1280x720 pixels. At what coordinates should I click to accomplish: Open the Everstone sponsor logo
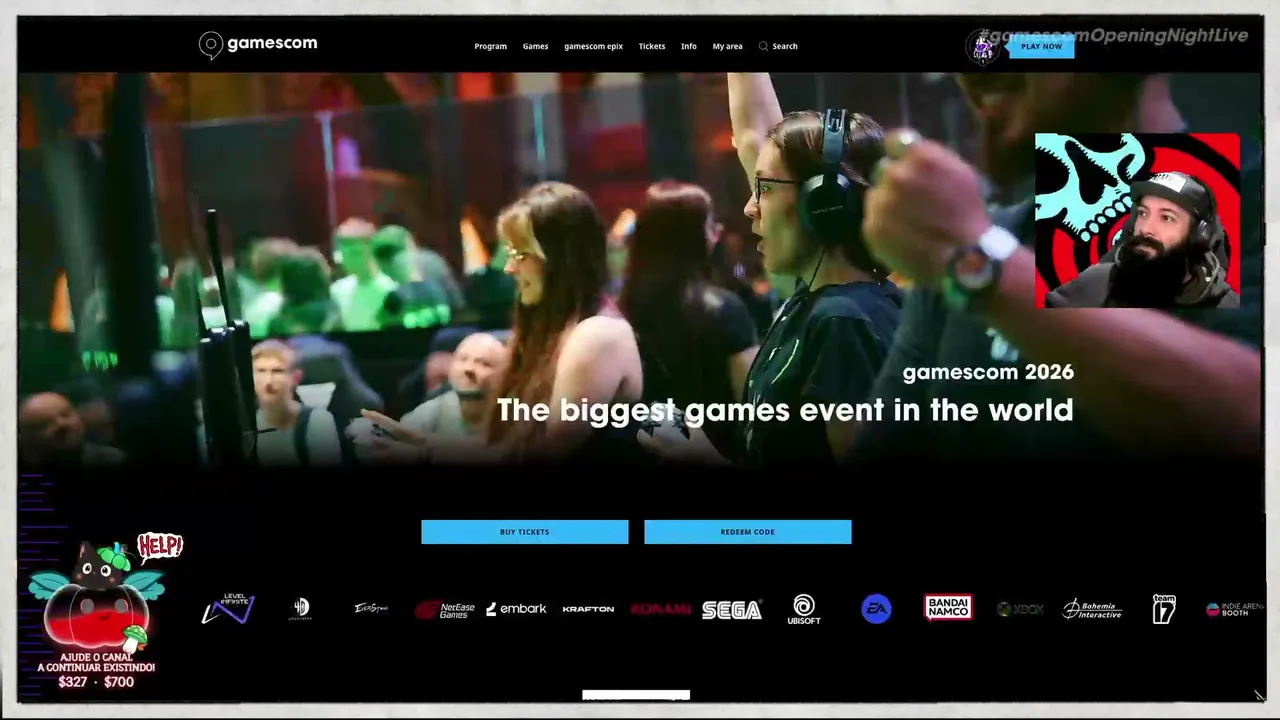click(371, 608)
